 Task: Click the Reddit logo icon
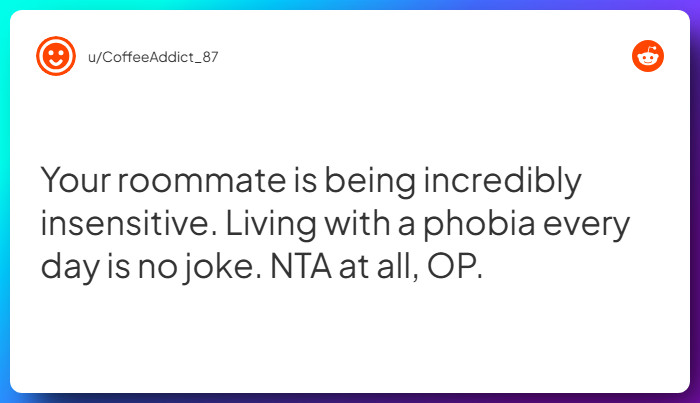coord(648,56)
